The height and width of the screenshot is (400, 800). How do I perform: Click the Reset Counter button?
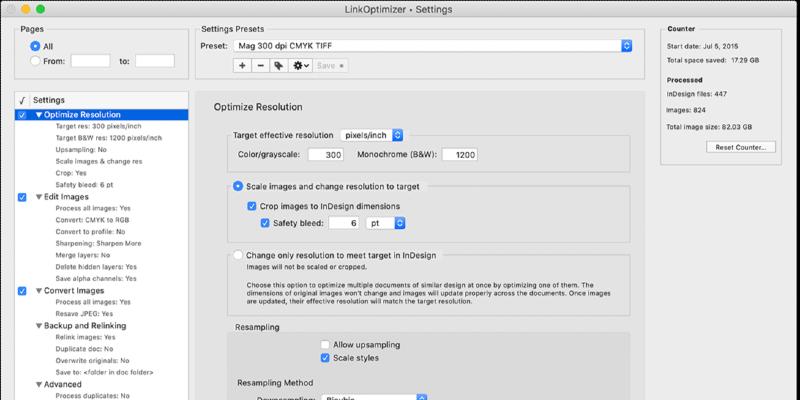(x=741, y=147)
